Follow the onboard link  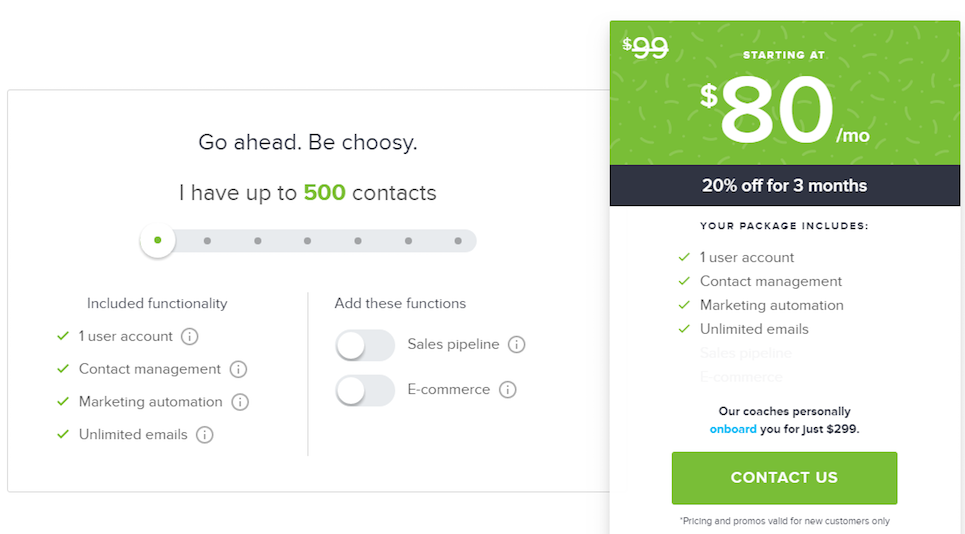coord(733,429)
